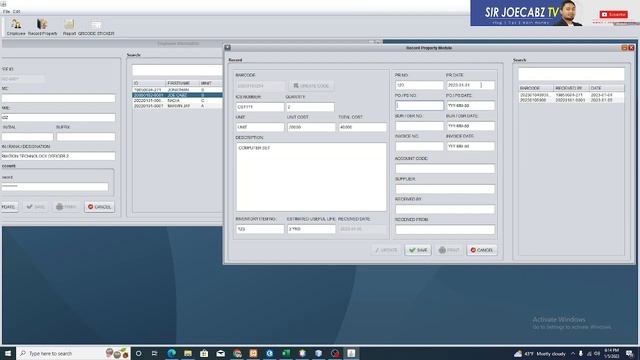Focus the Quantity field
The image size is (640, 360).
(310, 107)
